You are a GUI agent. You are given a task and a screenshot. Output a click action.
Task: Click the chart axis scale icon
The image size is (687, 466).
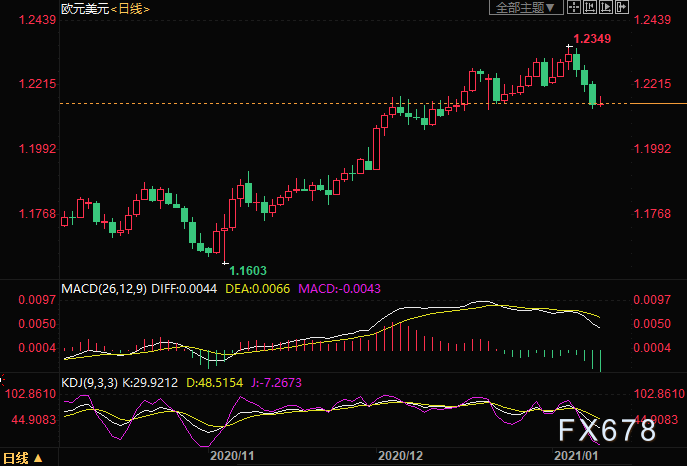(590, 8)
